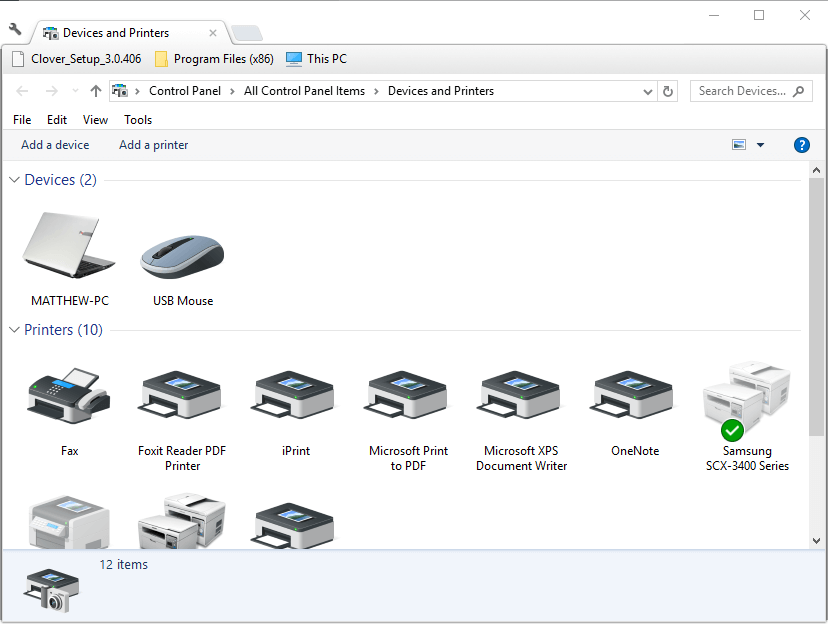Click the search magnifier icon
The width and height of the screenshot is (828, 624).
point(798,91)
